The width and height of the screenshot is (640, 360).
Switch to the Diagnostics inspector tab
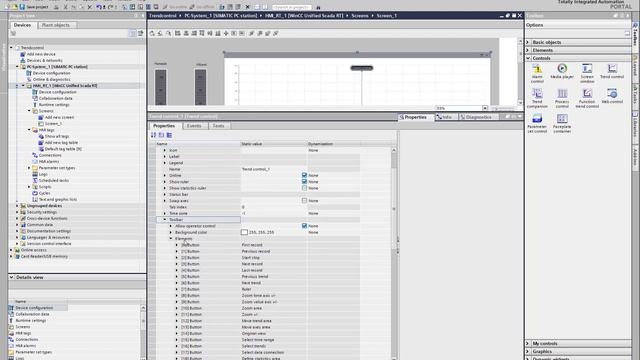476,117
